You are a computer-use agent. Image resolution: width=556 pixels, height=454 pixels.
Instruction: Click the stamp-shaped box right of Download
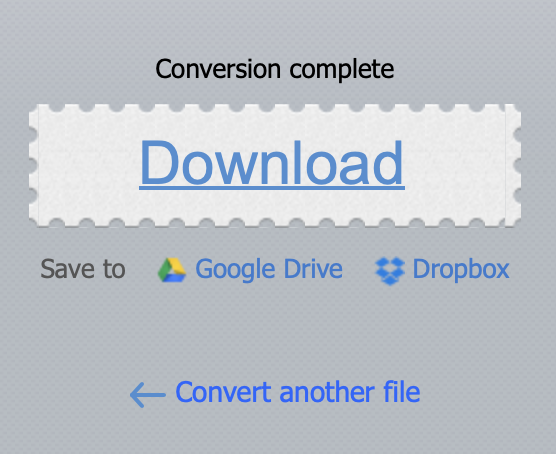tap(463, 166)
